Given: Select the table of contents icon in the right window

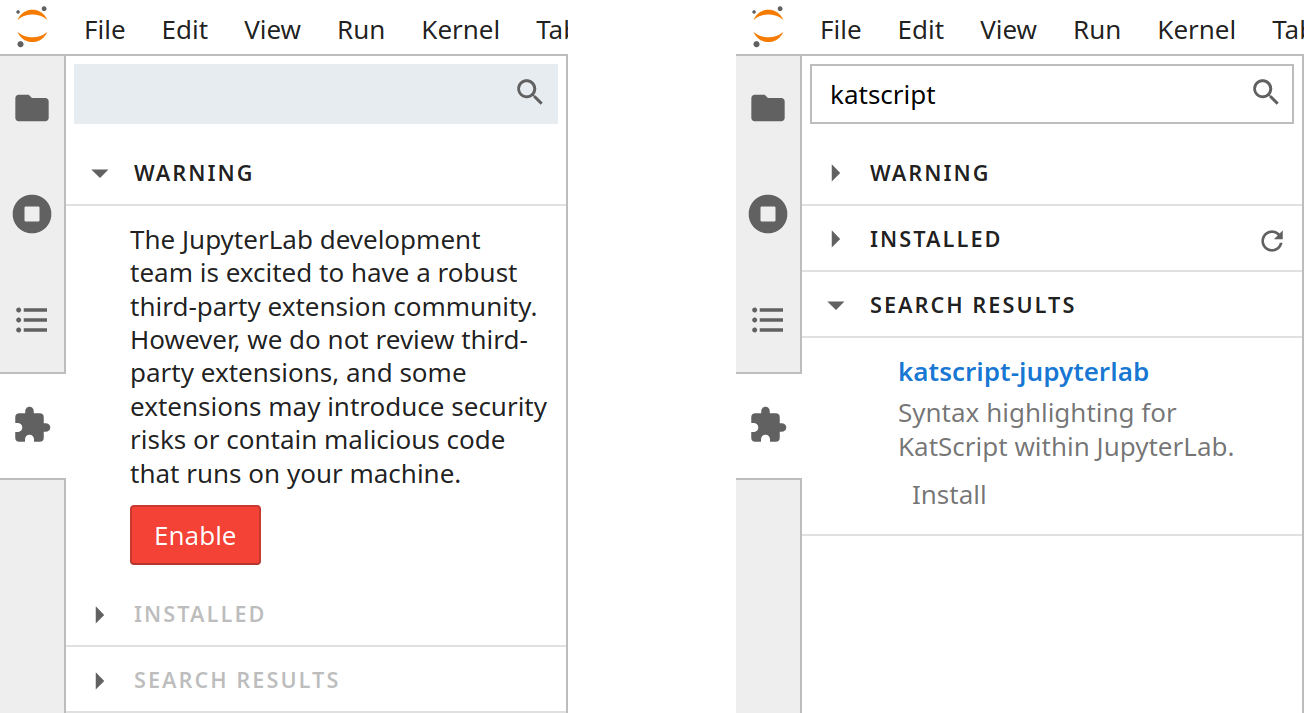Looking at the screenshot, I should point(768,320).
